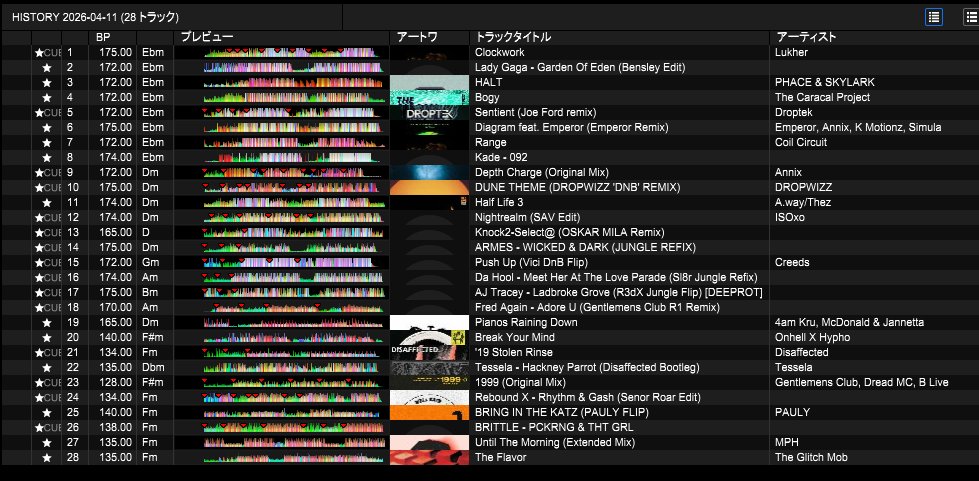Viewport: 979px width, 481px height.
Task: Click artist PHACE & SKYLARK
Action: click(x=825, y=82)
